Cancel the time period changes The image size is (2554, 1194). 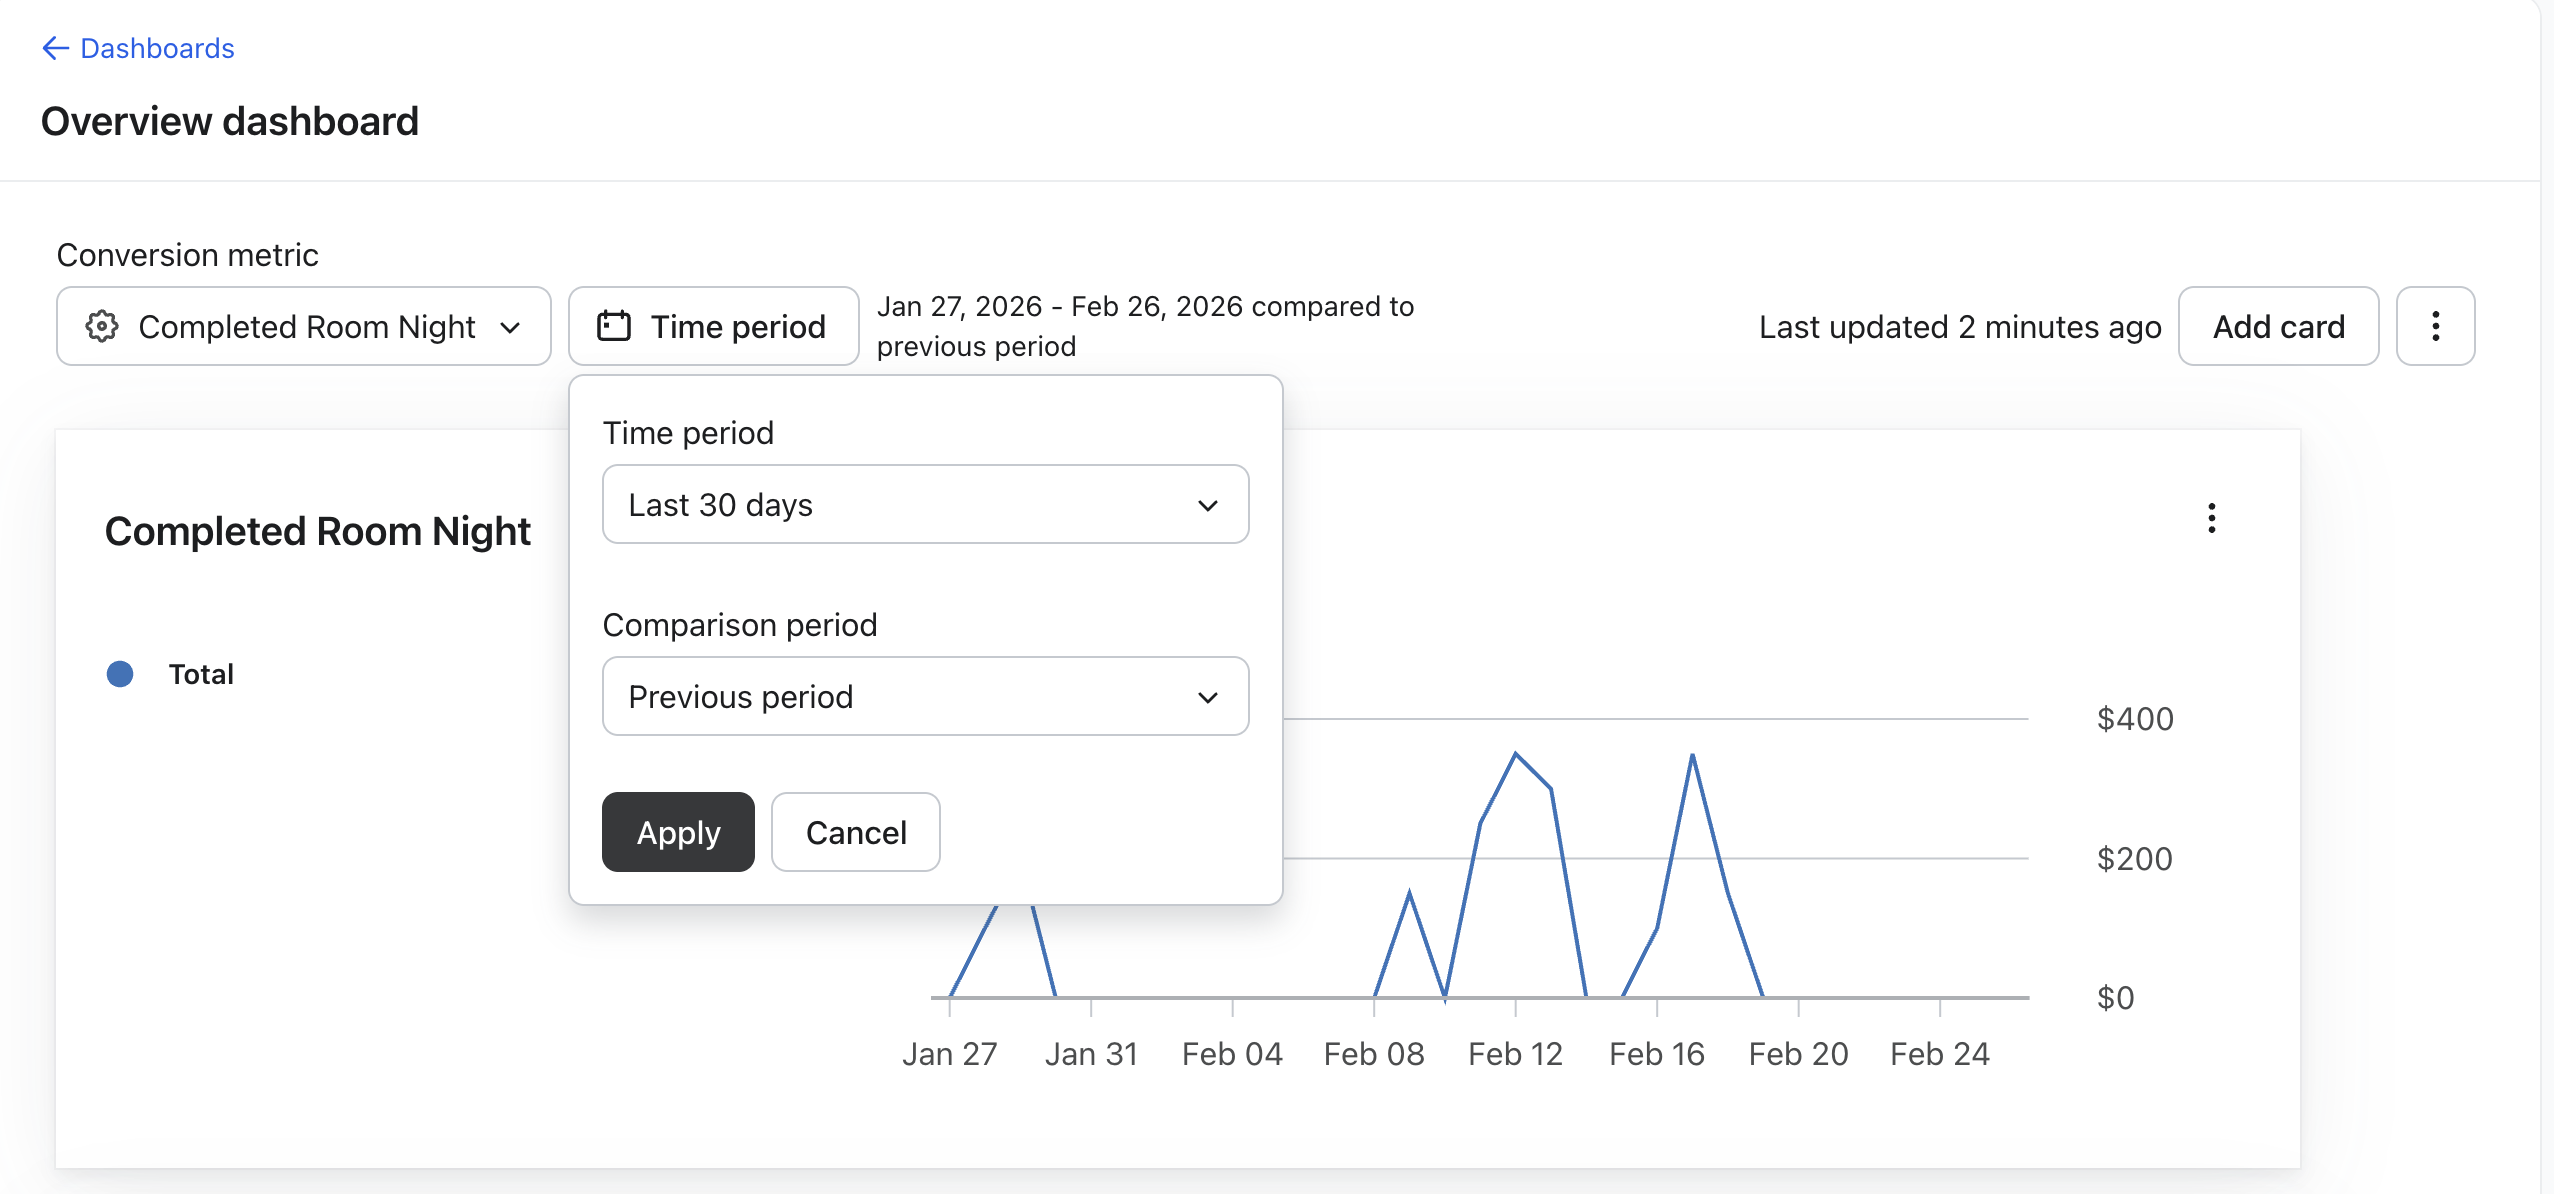click(855, 832)
